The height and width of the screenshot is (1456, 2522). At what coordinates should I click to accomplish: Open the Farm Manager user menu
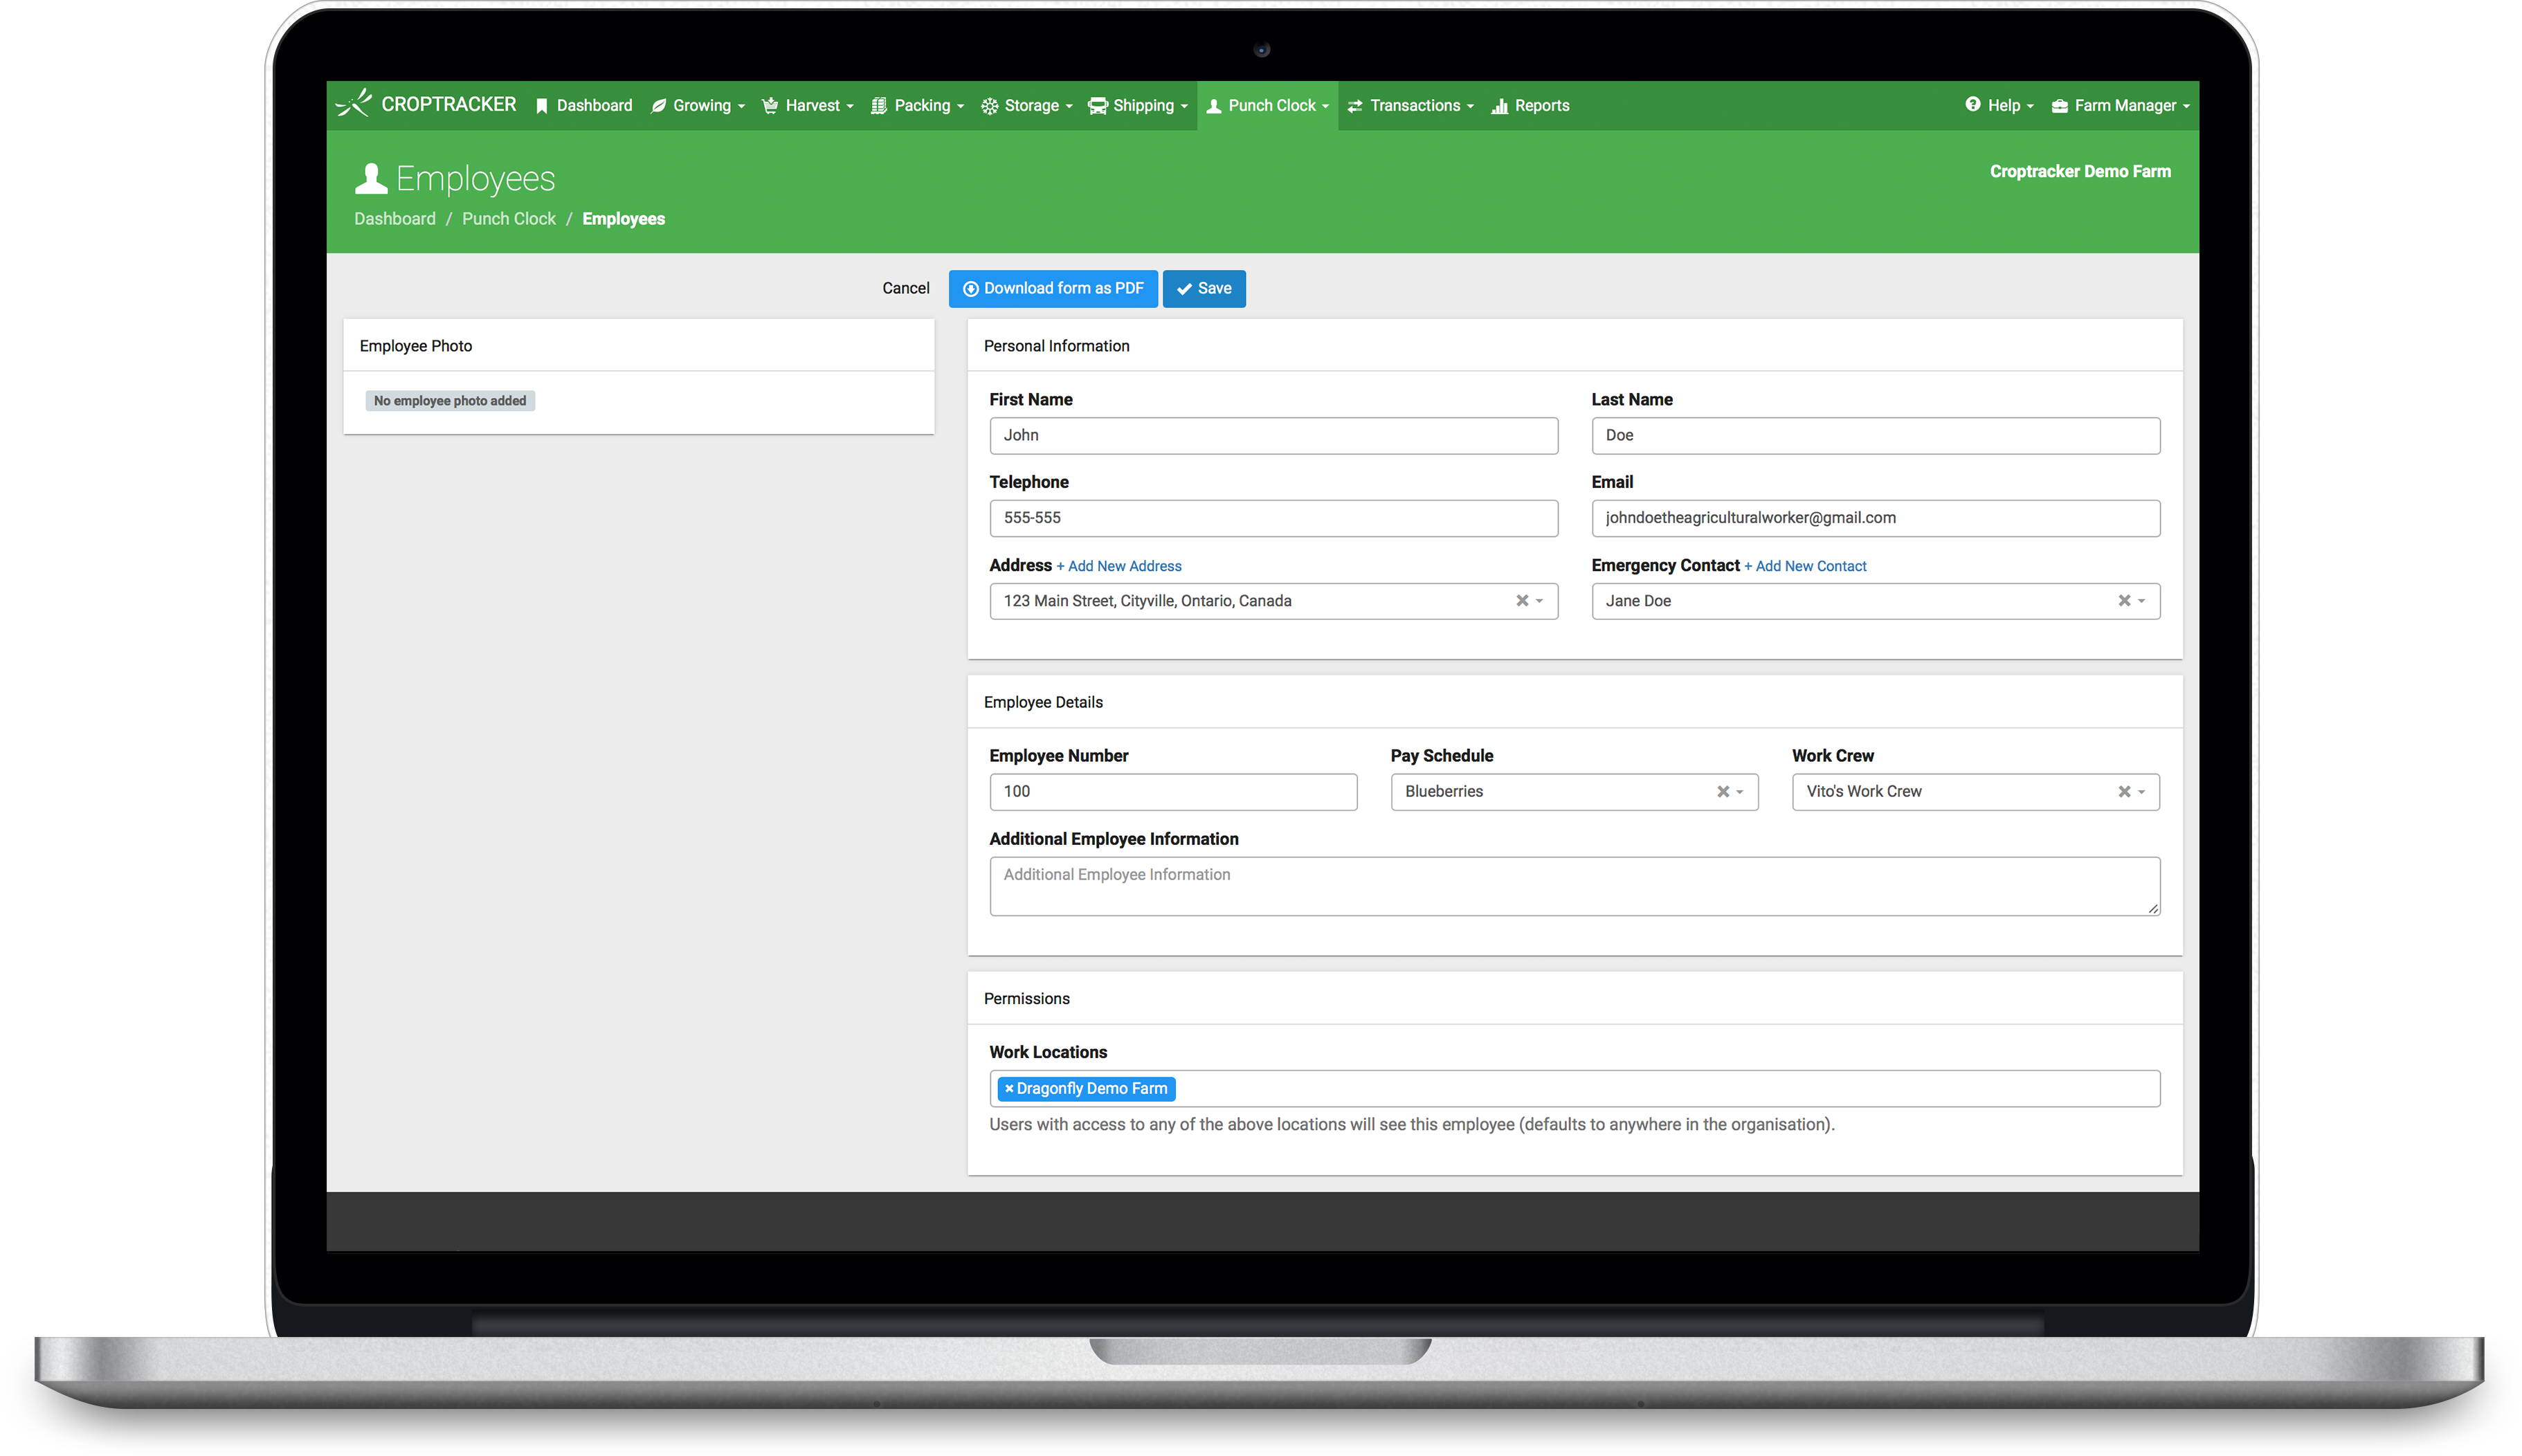pyautogui.click(x=2120, y=106)
